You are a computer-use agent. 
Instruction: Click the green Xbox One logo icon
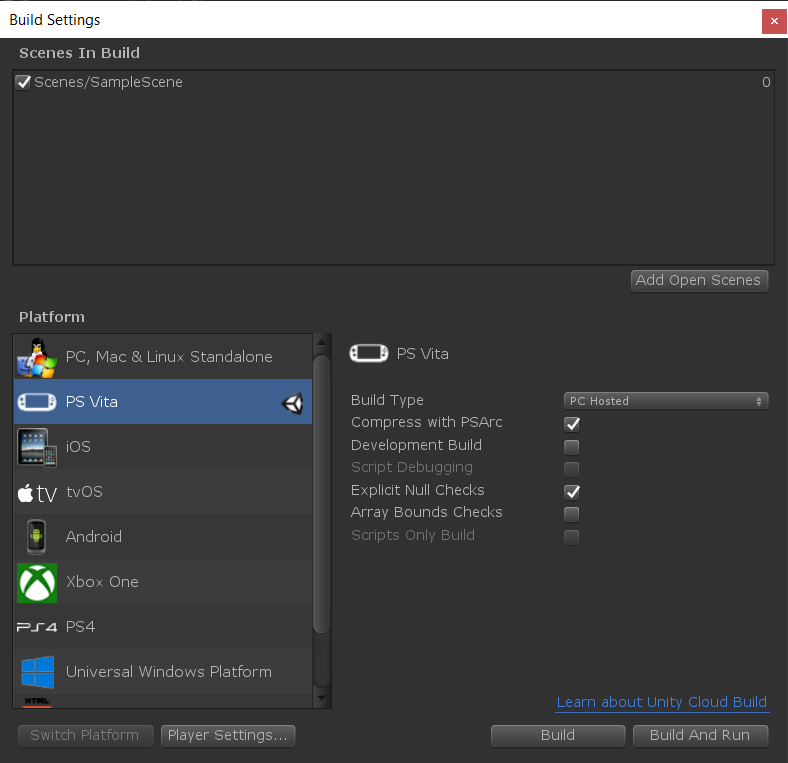37,583
